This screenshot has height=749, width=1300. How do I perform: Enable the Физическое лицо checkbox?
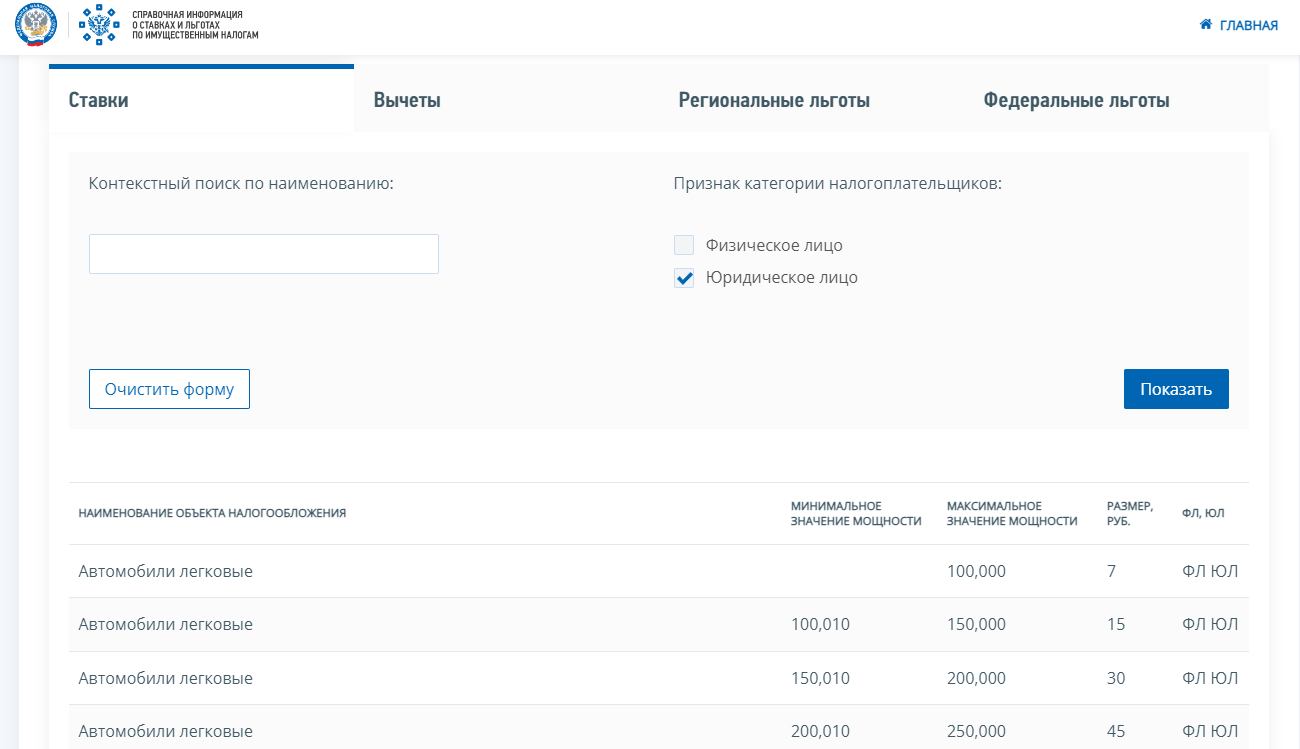point(684,244)
